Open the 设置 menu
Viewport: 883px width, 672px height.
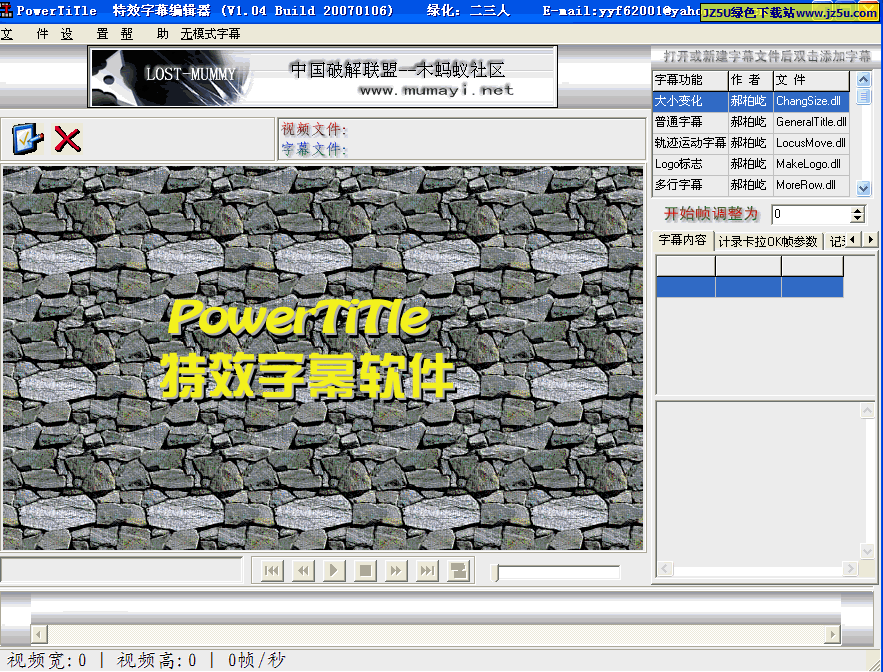coord(84,34)
